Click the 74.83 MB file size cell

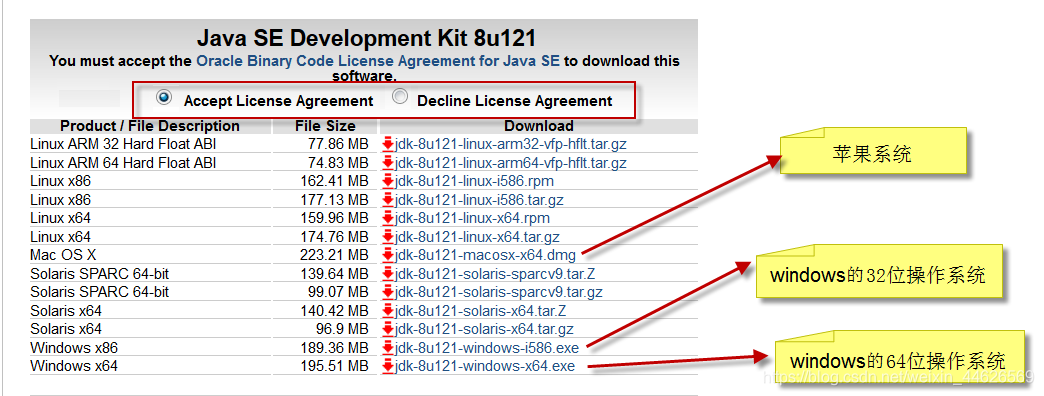338,162
